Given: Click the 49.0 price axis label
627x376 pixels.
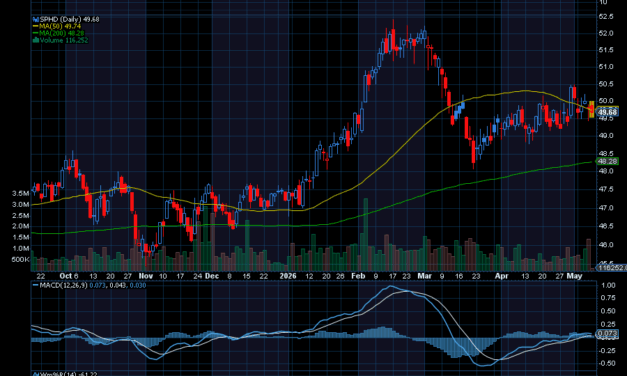Looking at the screenshot, I should 606,136.
